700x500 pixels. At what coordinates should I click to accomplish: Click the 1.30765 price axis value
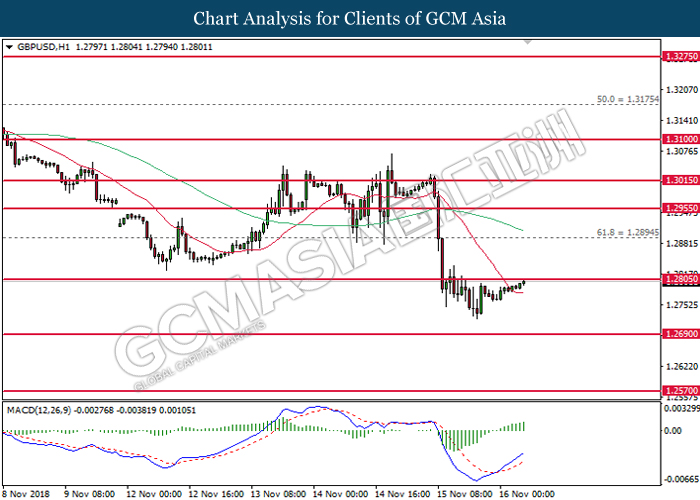(x=682, y=151)
